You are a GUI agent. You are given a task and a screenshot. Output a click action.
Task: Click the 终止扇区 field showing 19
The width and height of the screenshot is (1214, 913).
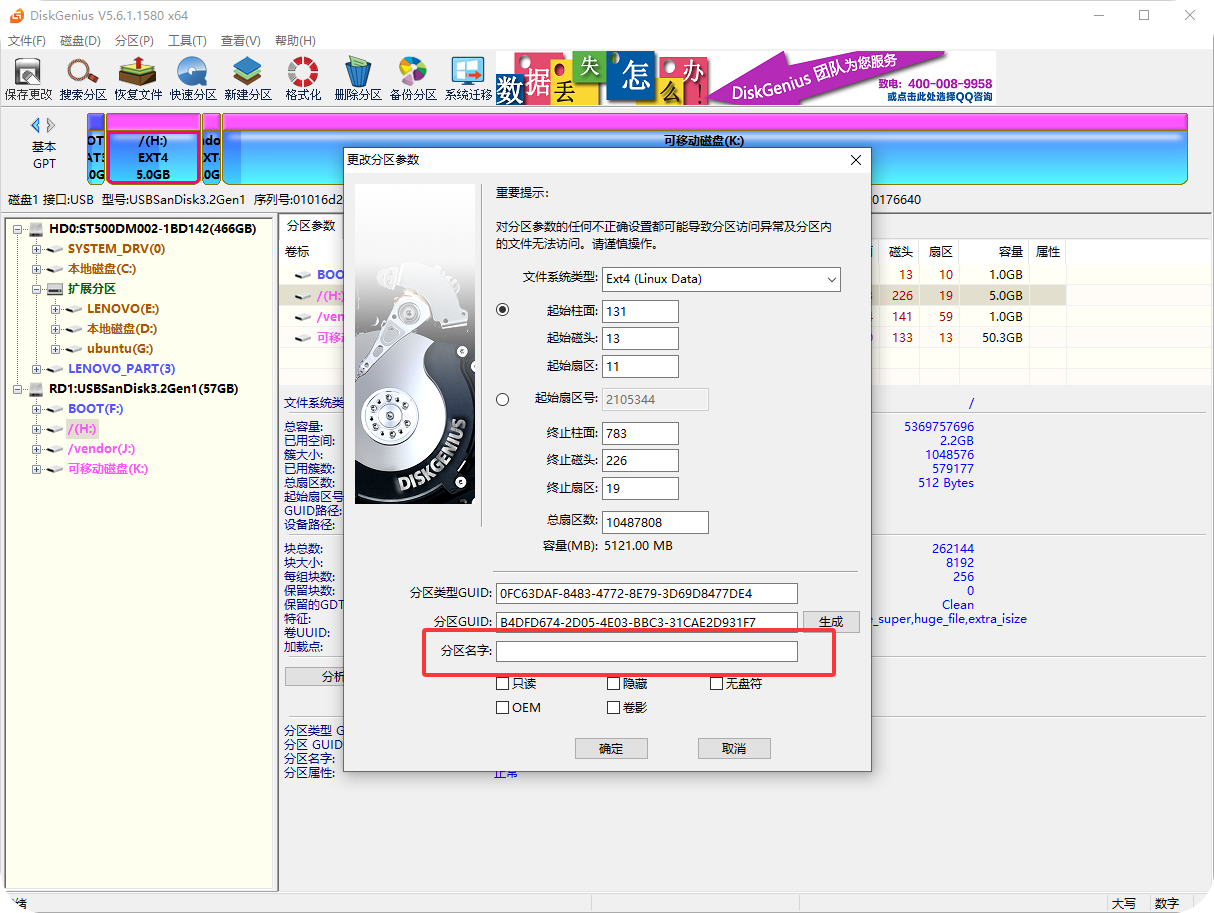point(641,489)
